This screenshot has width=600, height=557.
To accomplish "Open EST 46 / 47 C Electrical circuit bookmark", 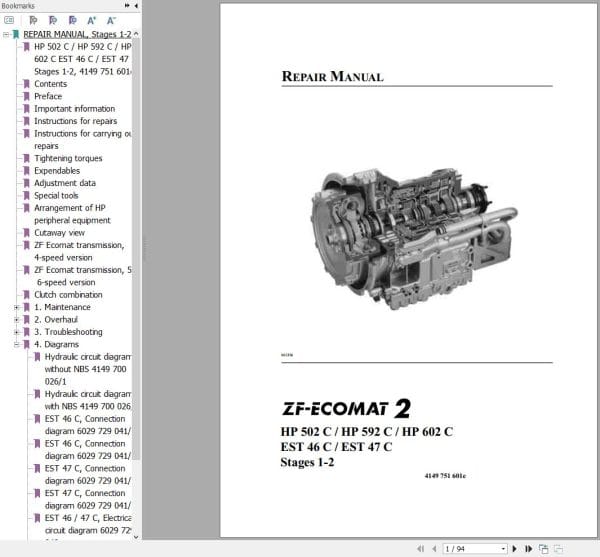I will [88, 524].
